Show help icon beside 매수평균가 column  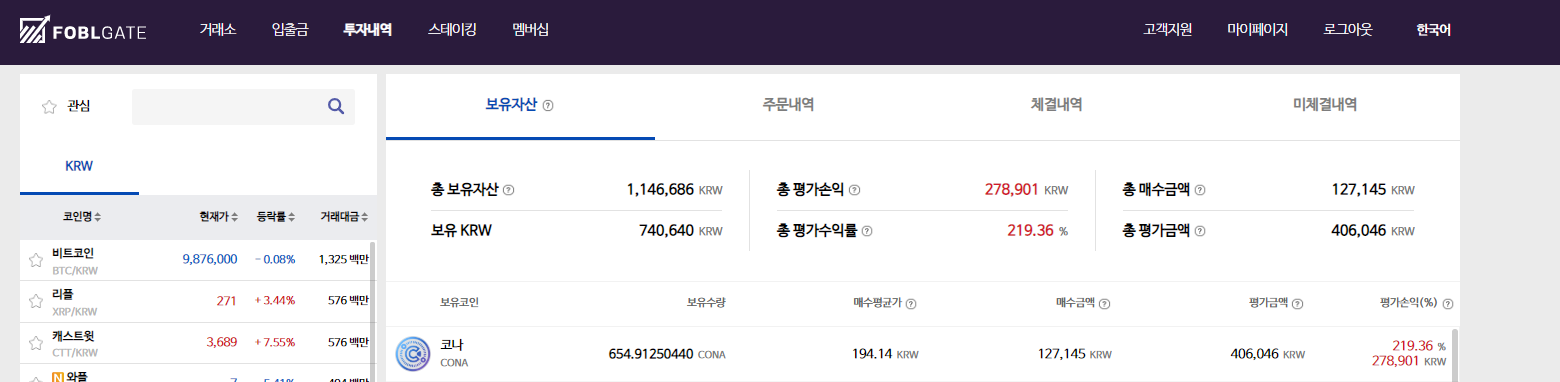(911, 304)
